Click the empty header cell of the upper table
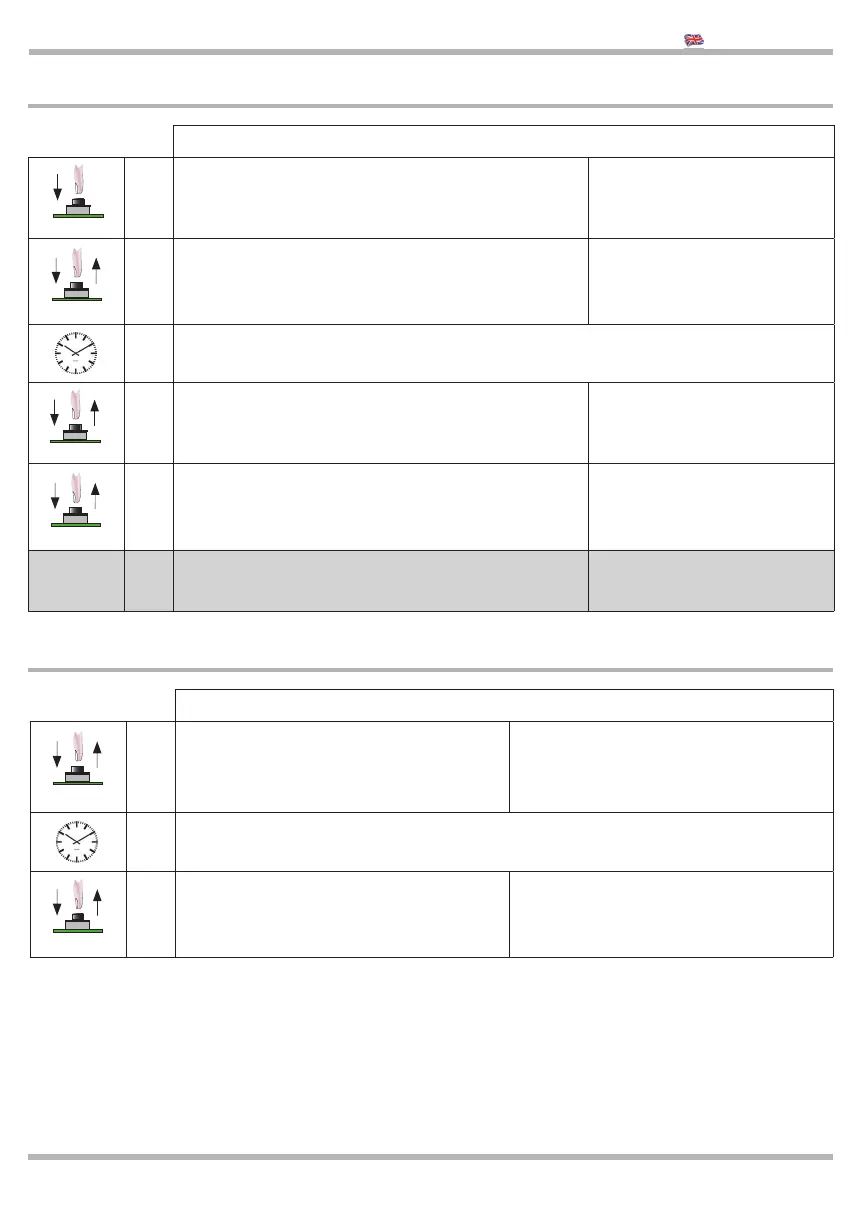This screenshot has width=862, height=1213. [x=503, y=141]
